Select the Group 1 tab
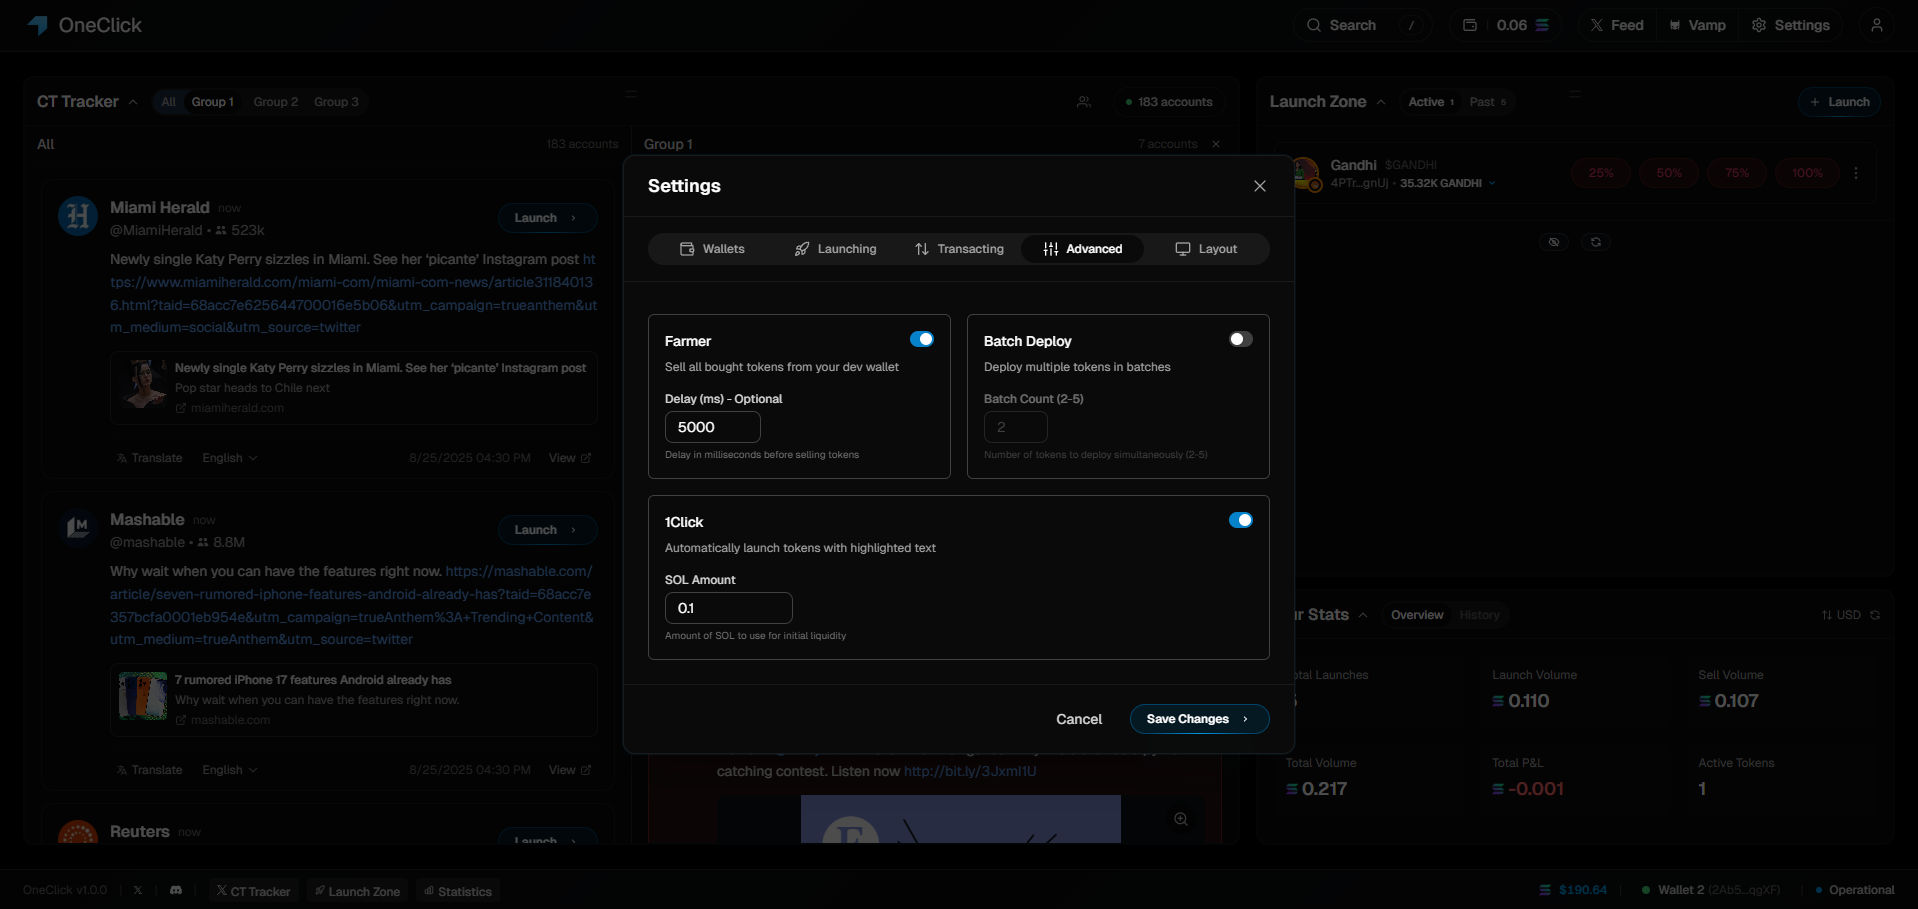Screen dimensions: 1918x909 pyautogui.click(x=213, y=102)
